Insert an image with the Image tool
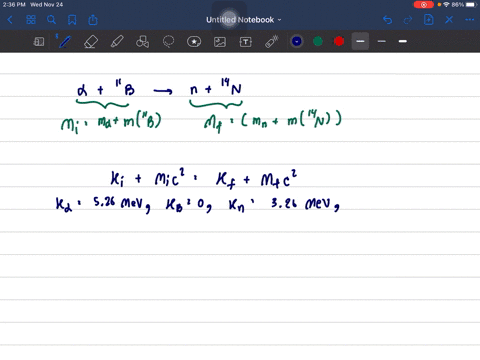The image size is (480, 360). 220,42
